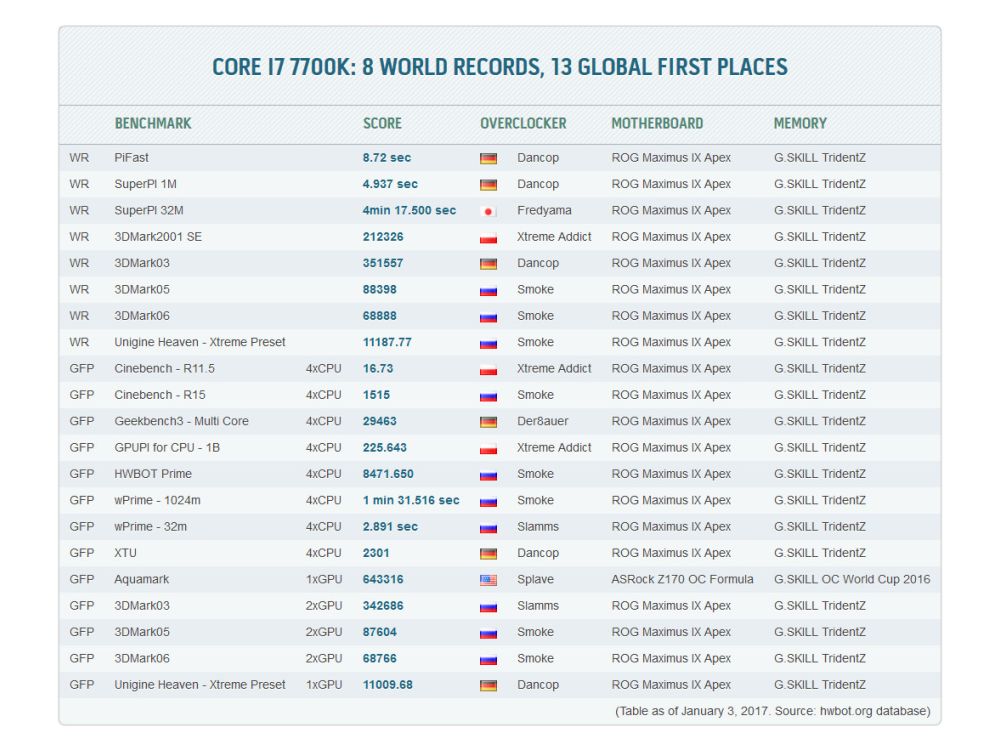Click the Russian flag in the wPrime - 32m row

pyautogui.click(x=488, y=527)
